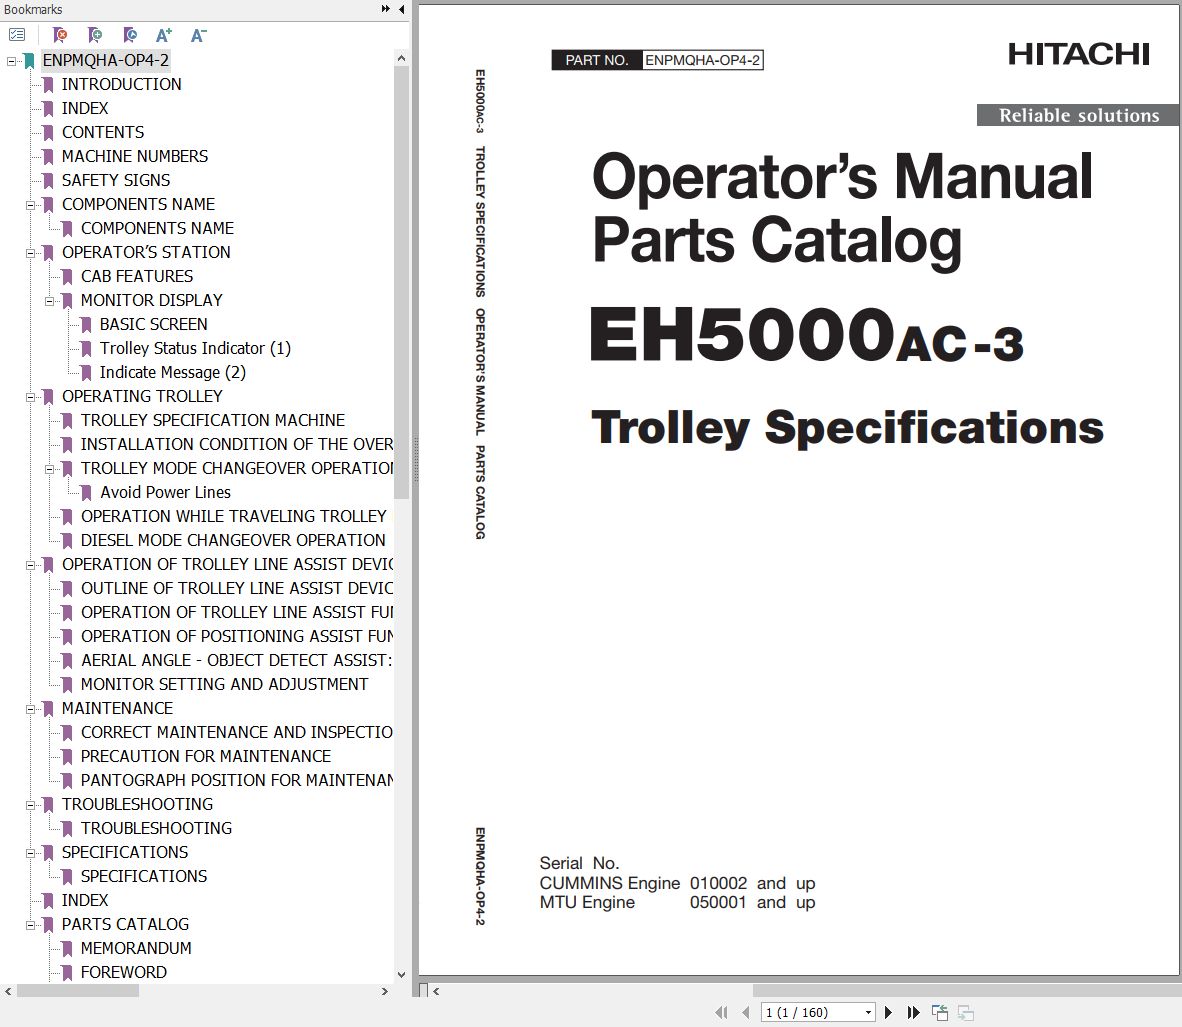This screenshot has height=1027, width=1182.
Task: Collapse TROLLEY MODE CHANGEOVER OPERATION node
Action: click(x=49, y=469)
